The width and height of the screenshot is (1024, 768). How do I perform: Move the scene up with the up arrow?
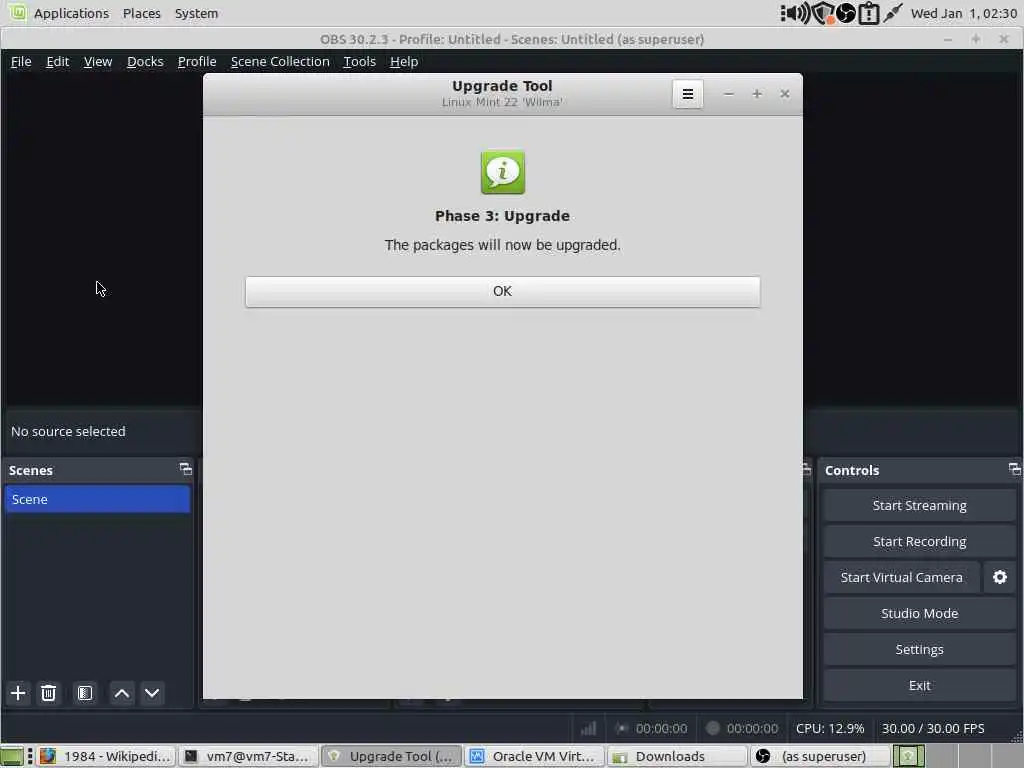point(121,693)
